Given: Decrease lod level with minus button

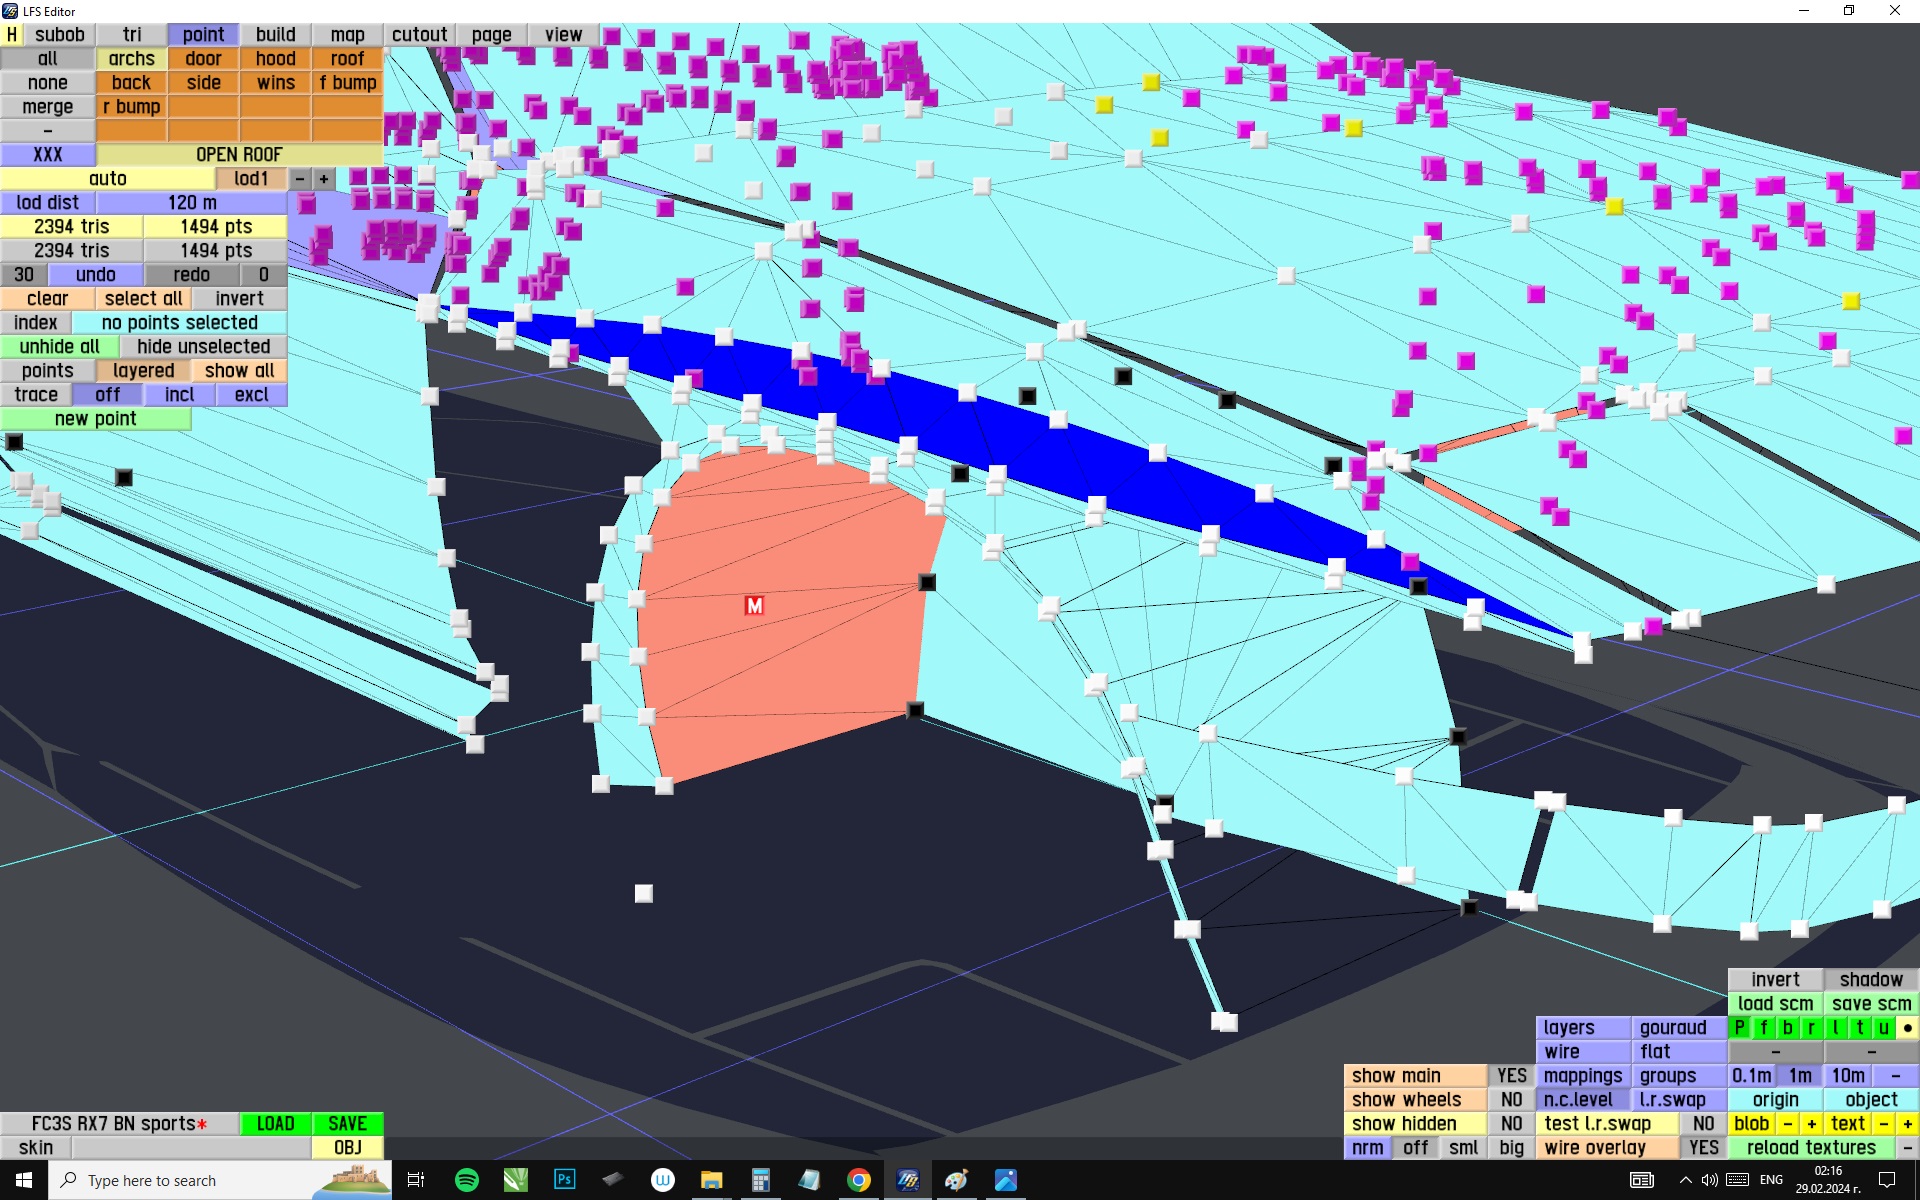Looking at the screenshot, I should 300,179.
